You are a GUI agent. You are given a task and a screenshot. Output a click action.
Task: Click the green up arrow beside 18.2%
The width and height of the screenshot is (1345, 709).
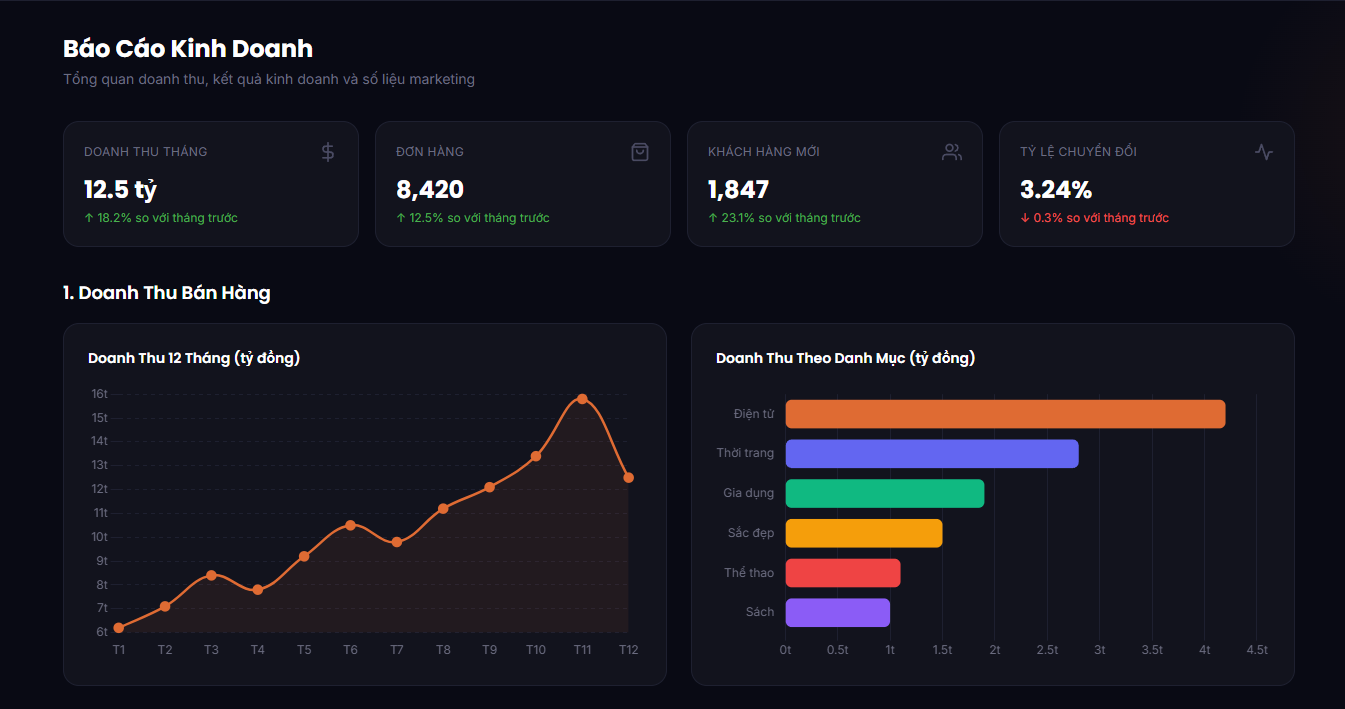coord(89,218)
